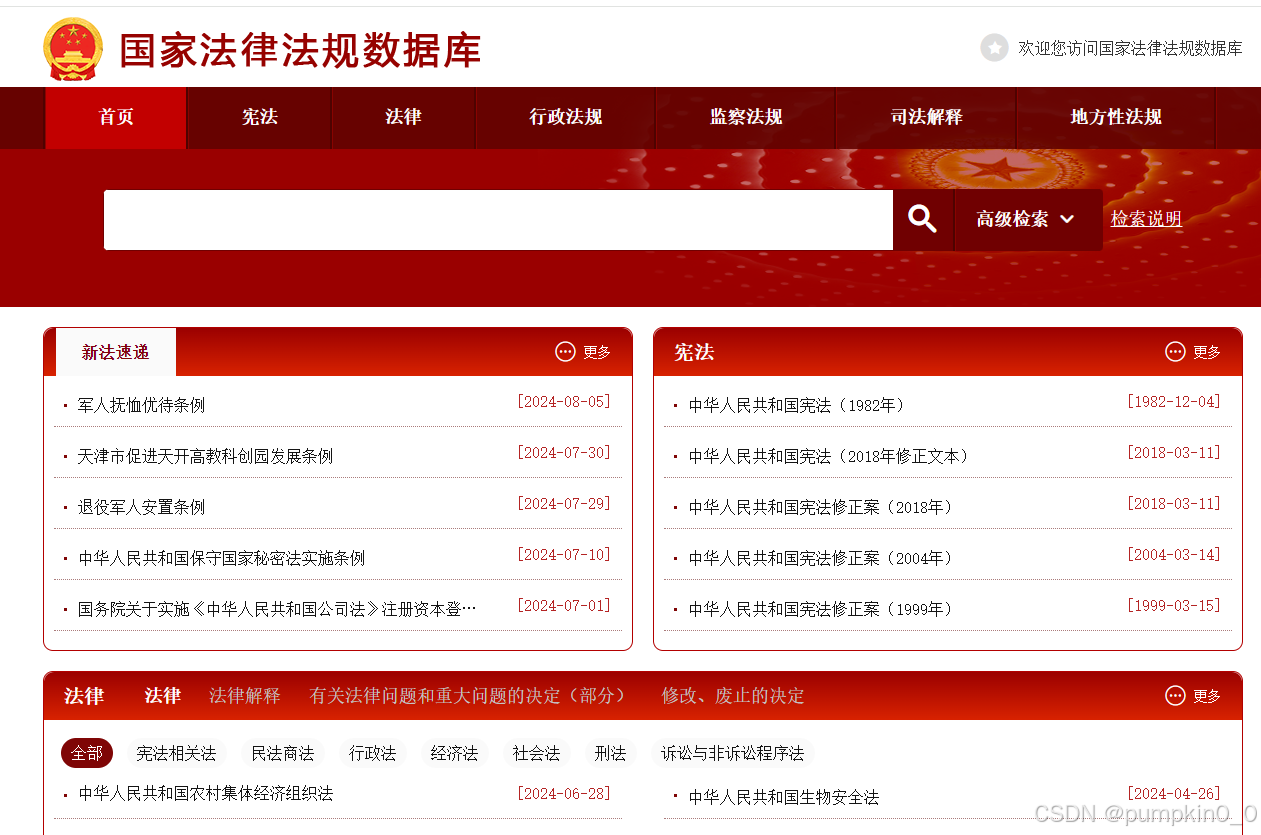1261x835 pixels.
Task: Open the 地方性法规 navigation tab
Action: coord(1116,117)
